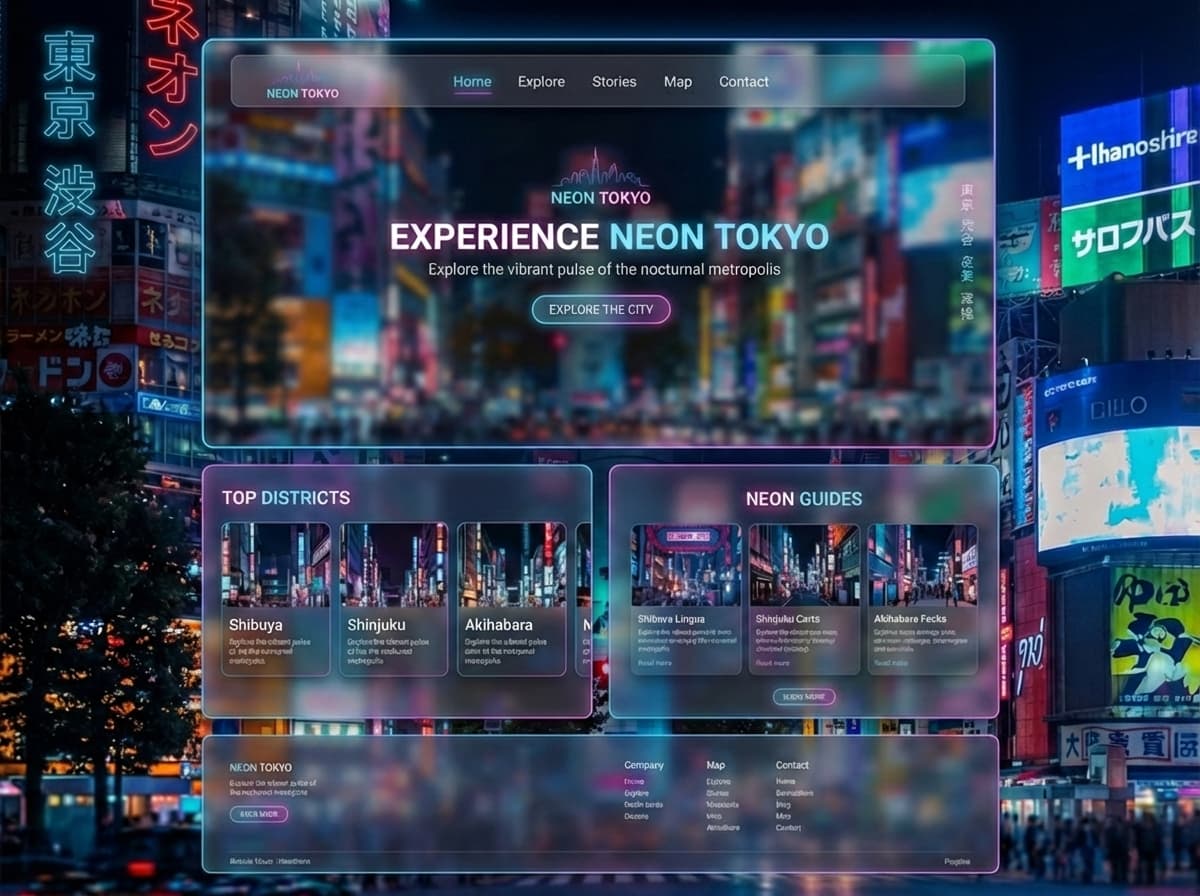Image resolution: width=1200 pixels, height=896 pixels.
Task: Click Read more on the middle guide card
Action: [x=772, y=663]
